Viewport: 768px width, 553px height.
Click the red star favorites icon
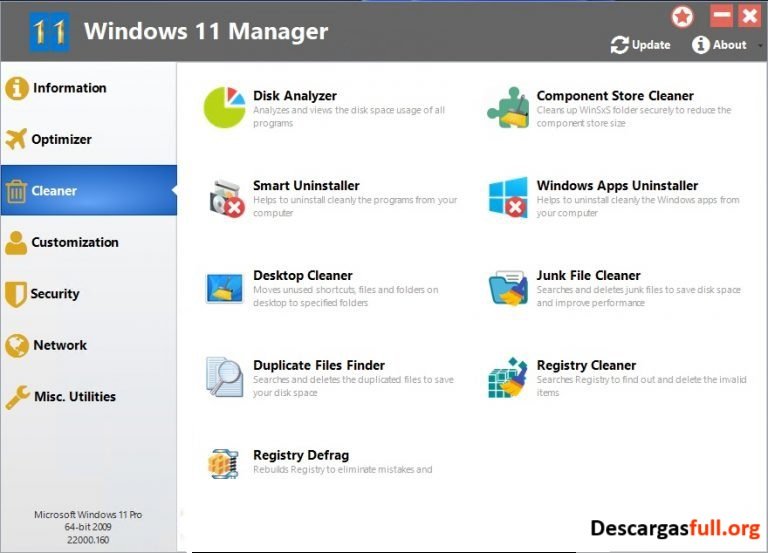tap(682, 17)
